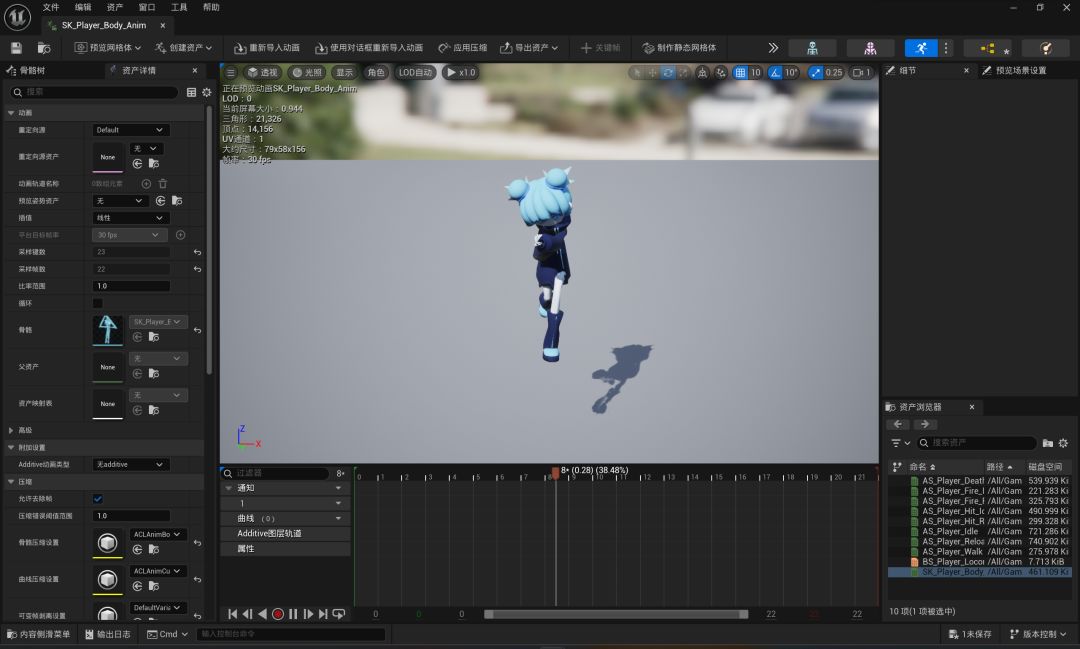Open details panel settings gear

click(207, 92)
